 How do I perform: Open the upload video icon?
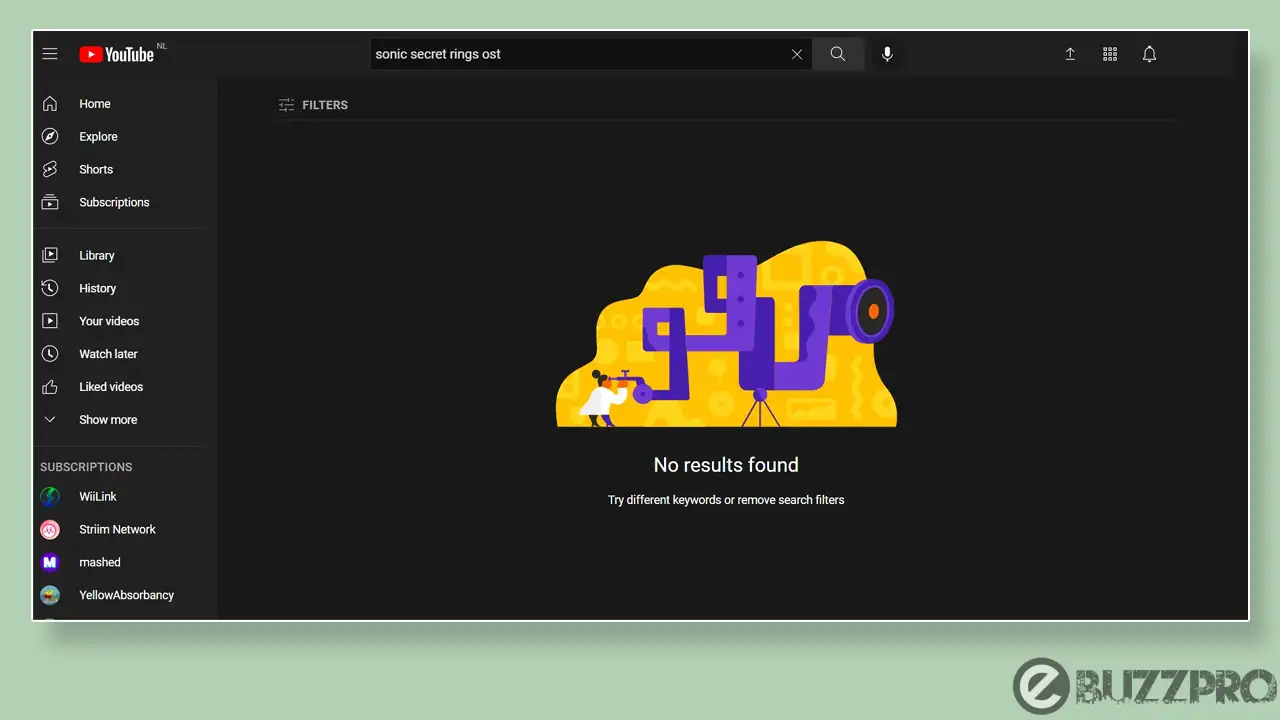(x=1070, y=54)
